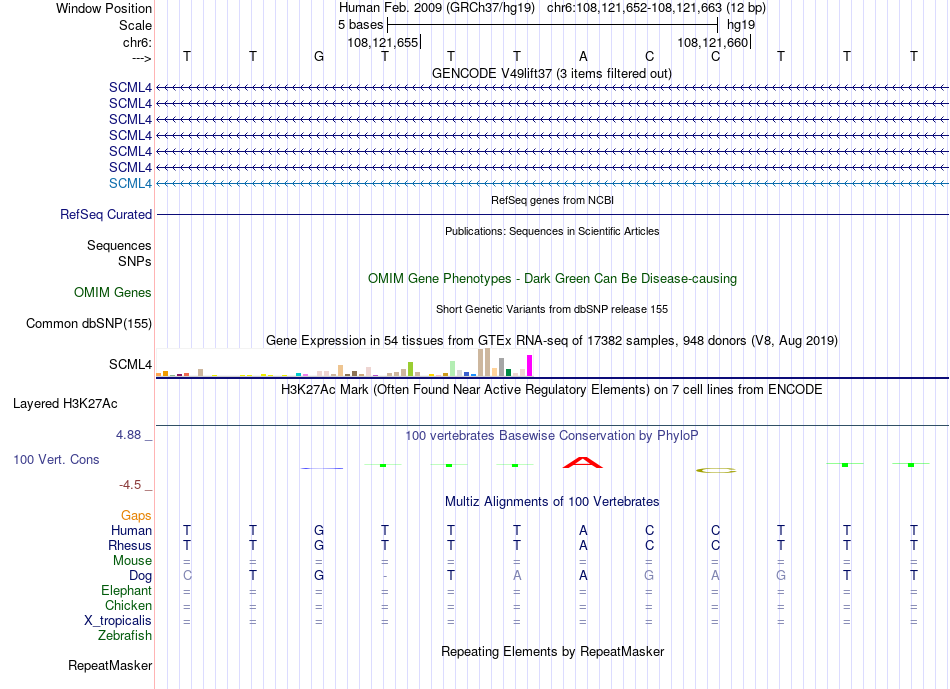This screenshot has height=689, width=950.
Task: Open the GENCODE V49lift37 track title
Action: [x=551, y=73]
